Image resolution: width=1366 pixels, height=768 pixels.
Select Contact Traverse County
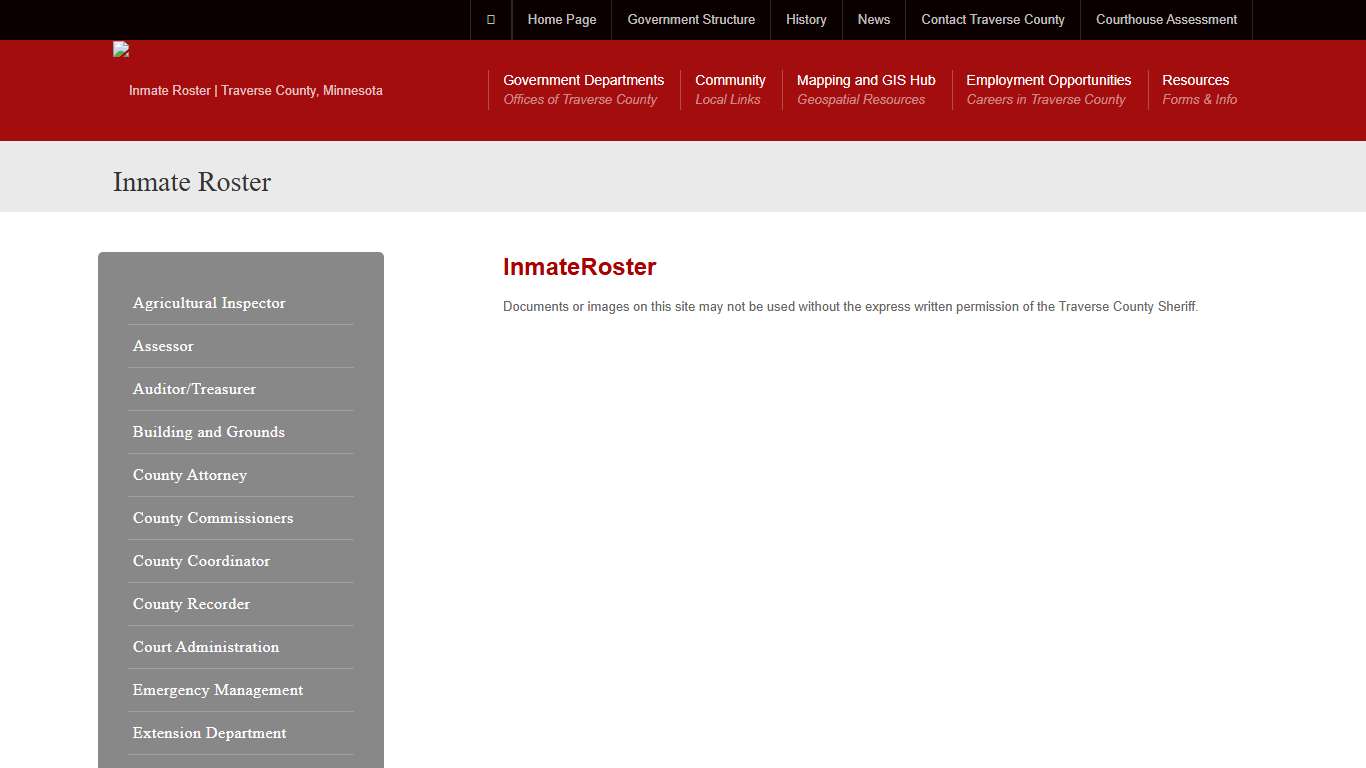992,20
